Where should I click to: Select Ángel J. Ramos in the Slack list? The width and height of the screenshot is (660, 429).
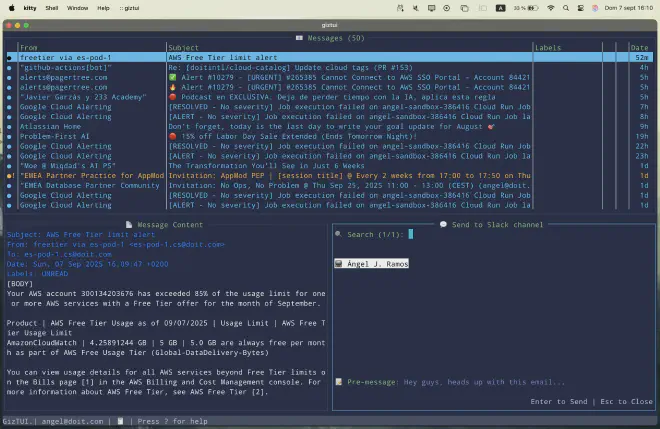(x=371, y=264)
